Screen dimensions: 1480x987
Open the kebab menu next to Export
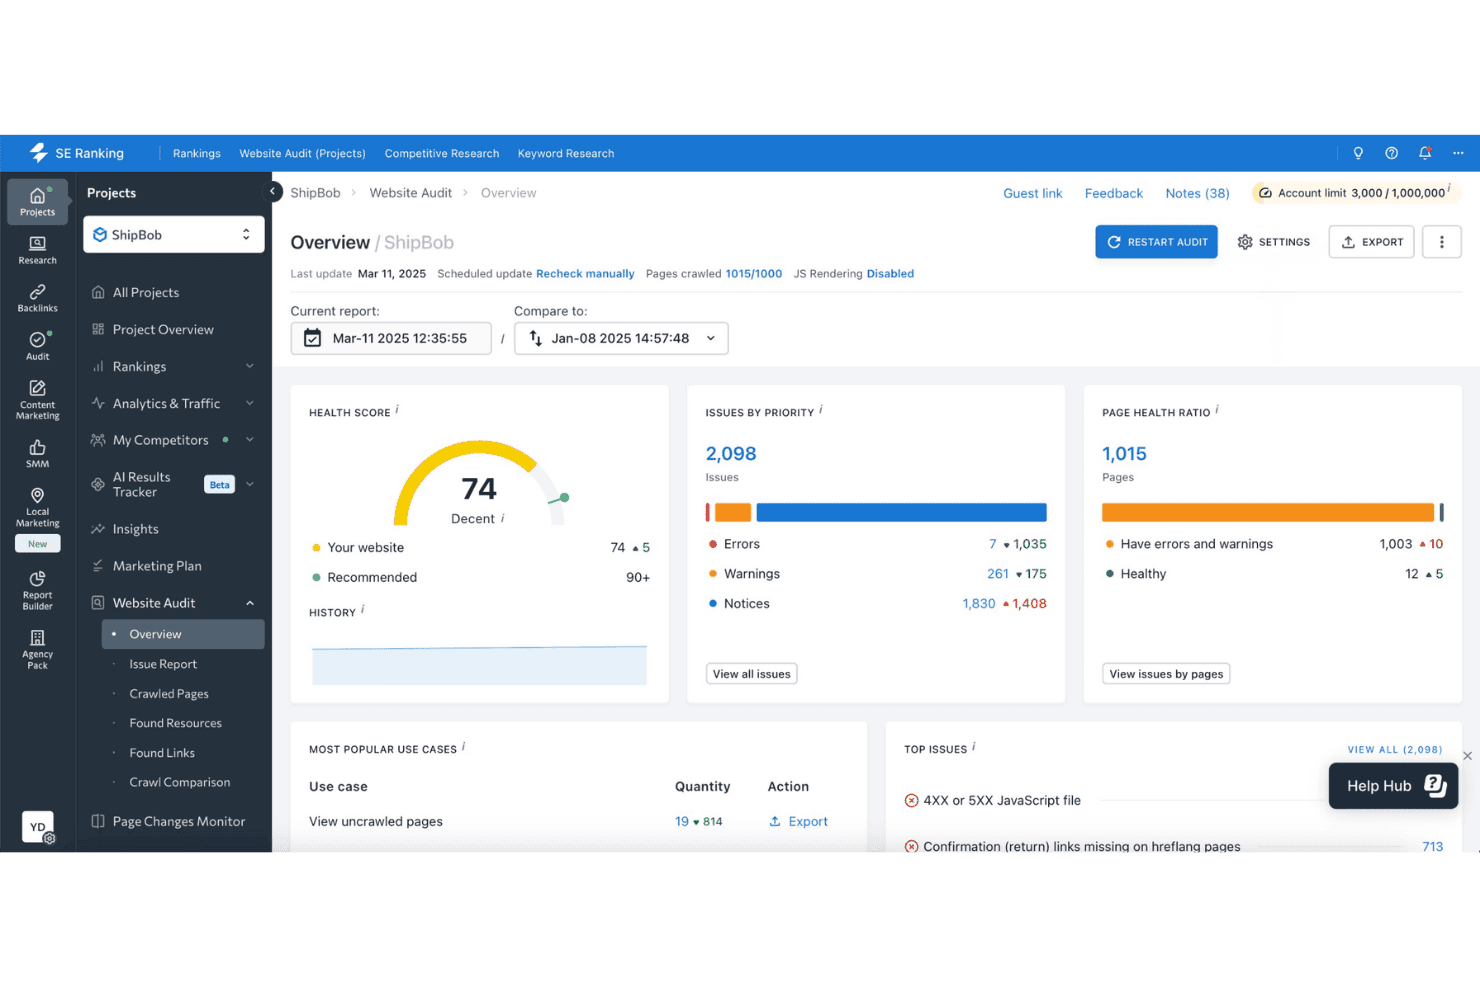pos(1441,242)
